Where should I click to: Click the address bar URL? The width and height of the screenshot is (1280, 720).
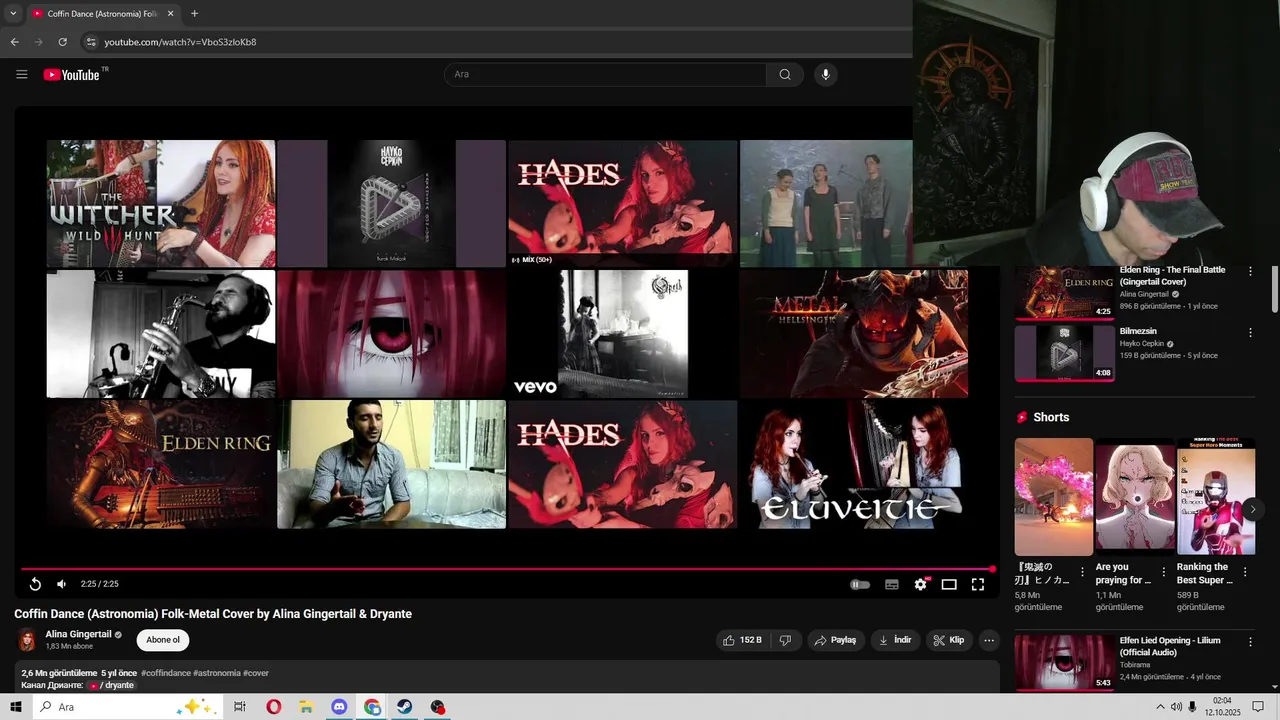[x=180, y=42]
